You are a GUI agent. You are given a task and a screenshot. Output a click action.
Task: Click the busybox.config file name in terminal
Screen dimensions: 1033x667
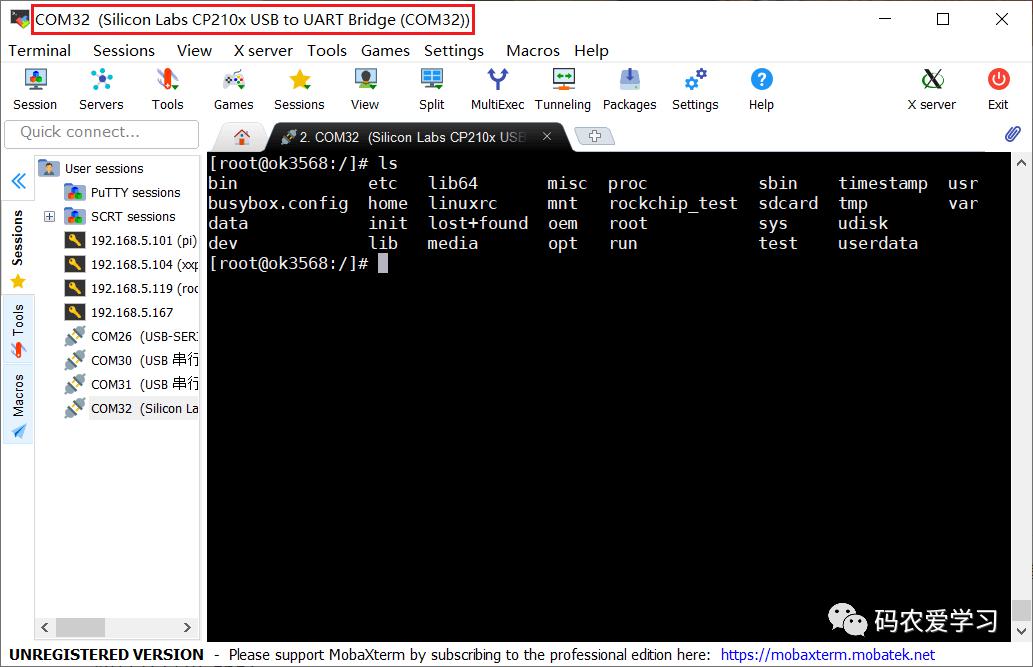278,203
